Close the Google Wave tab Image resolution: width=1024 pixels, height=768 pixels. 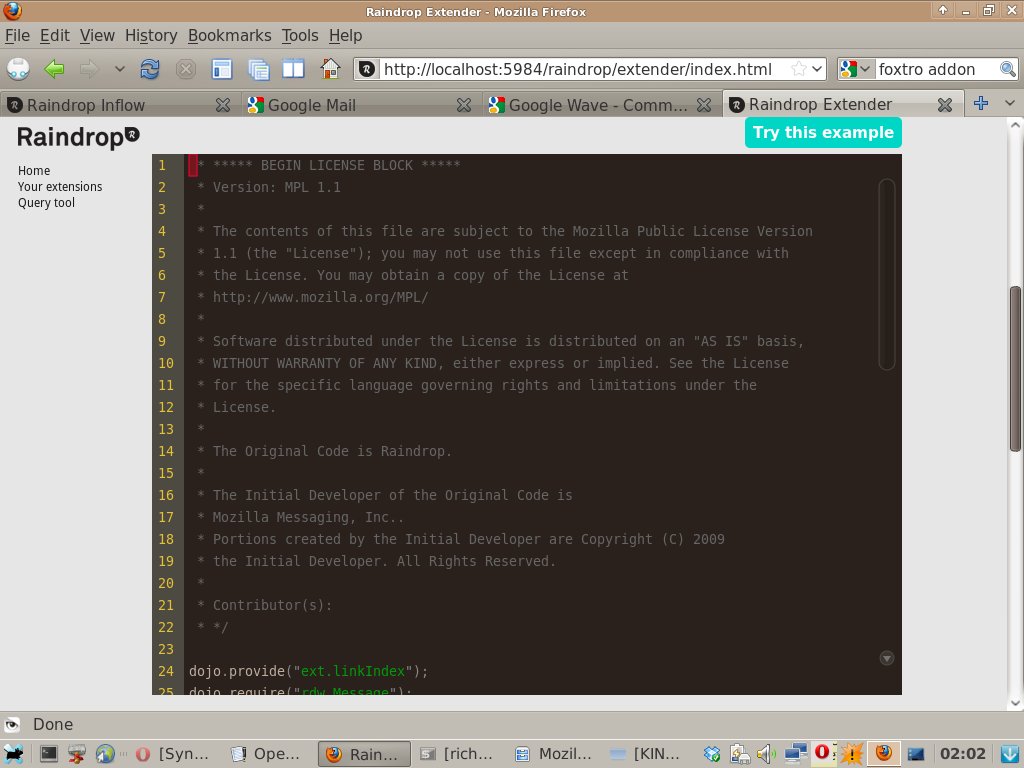coord(704,104)
